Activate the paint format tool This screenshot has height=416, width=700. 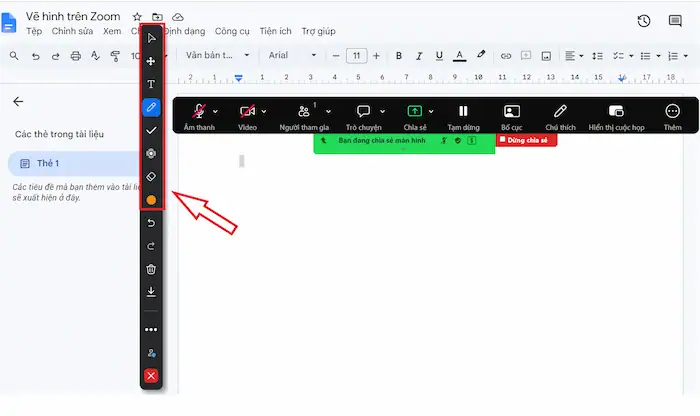(x=115, y=56)
